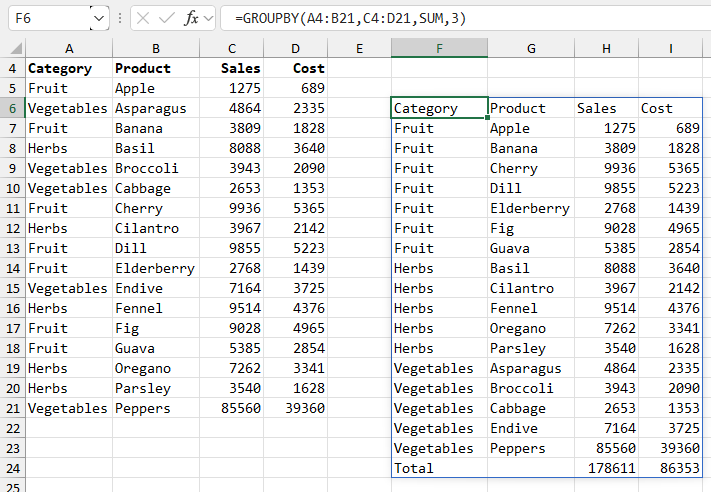Click Oregano in column G
Image resolution: width=711 pixels, height=492 pixels.
tap(531, 328)
